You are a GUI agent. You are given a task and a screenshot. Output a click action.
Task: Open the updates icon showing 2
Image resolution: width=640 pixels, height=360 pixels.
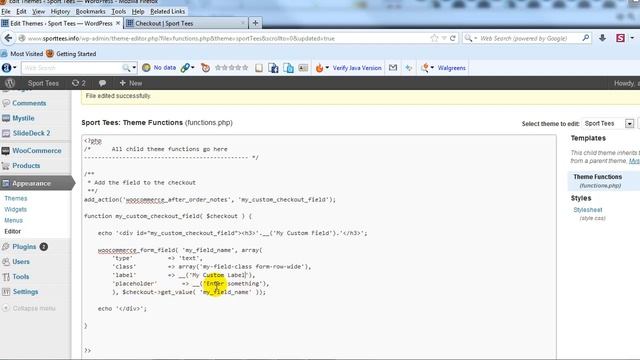coord(78,83)
